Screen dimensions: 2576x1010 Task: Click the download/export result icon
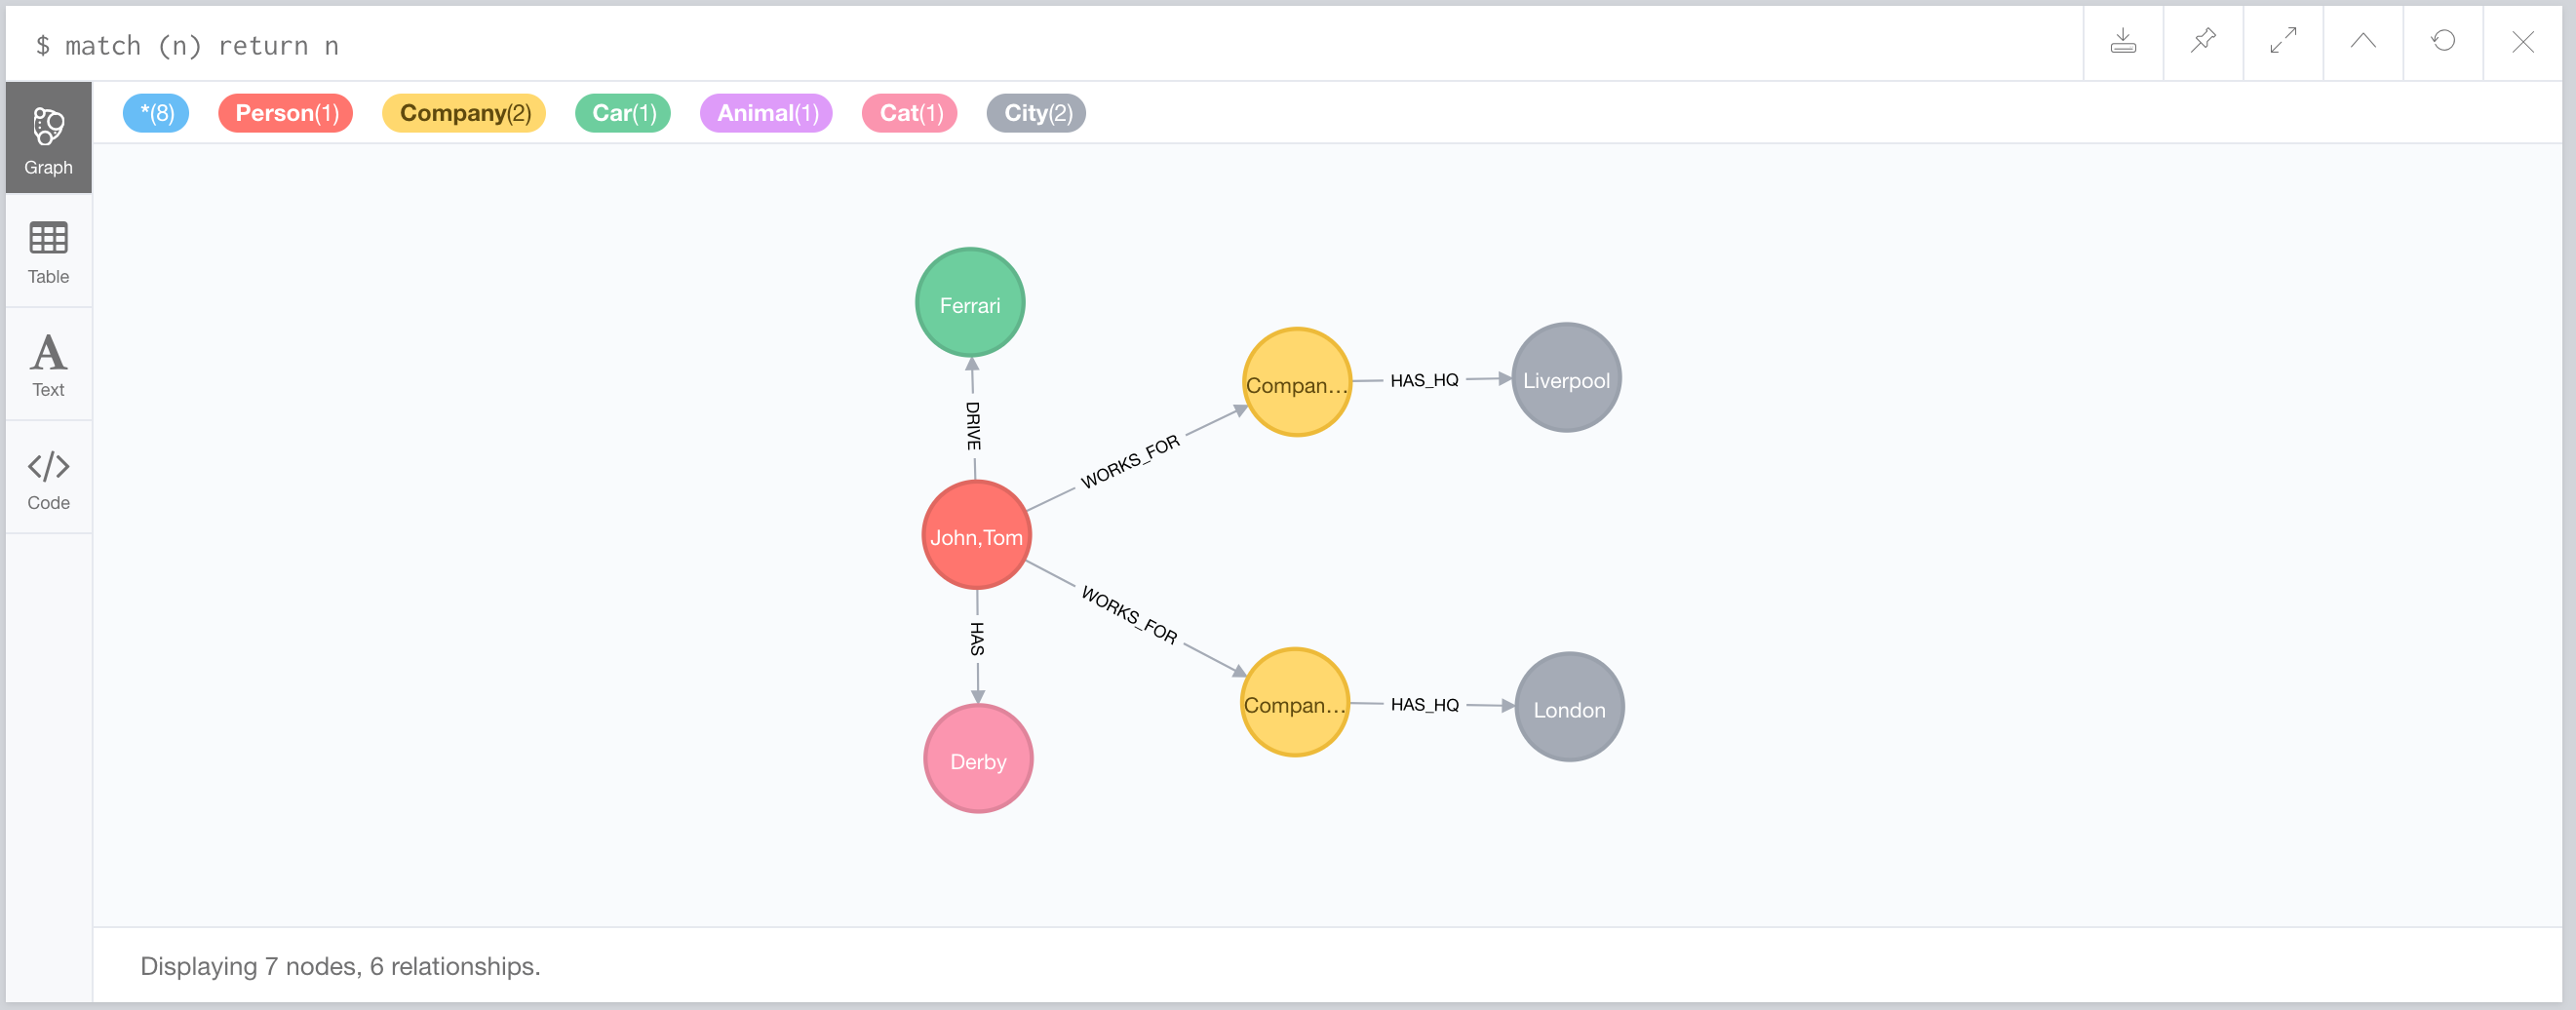pyautogui.click(x=2122, y=42)
